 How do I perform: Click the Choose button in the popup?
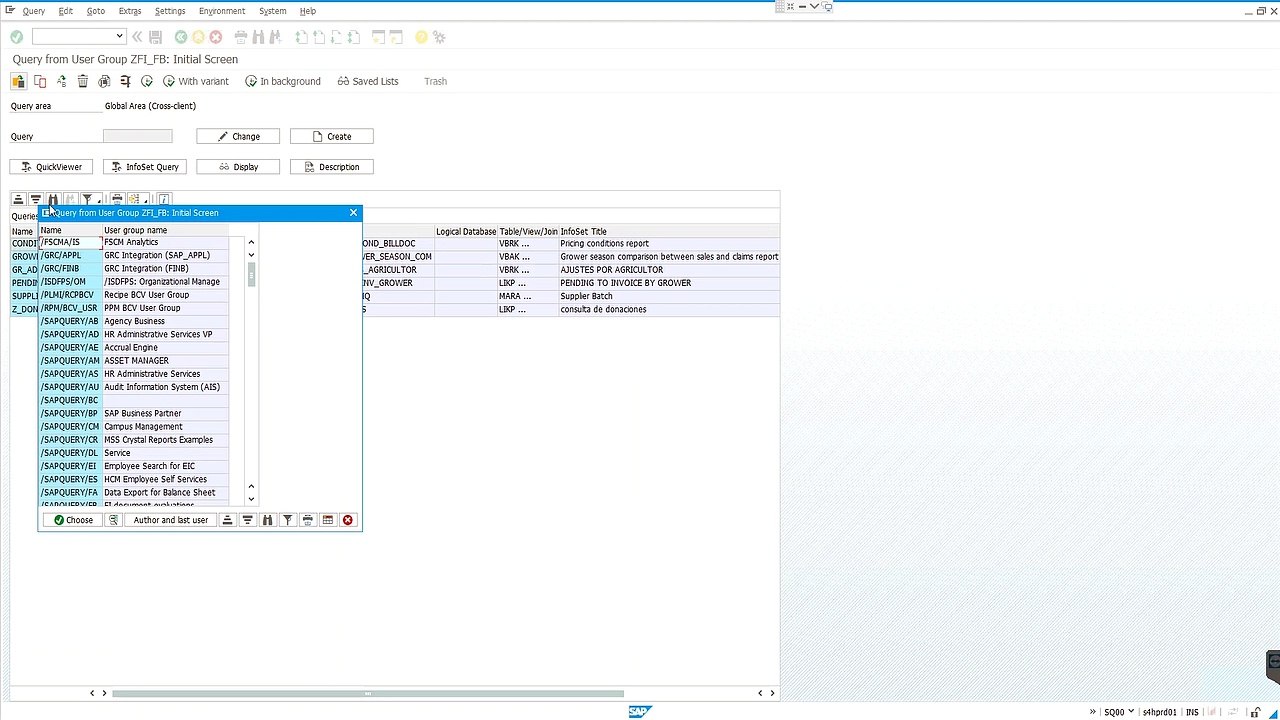(73, 520)
